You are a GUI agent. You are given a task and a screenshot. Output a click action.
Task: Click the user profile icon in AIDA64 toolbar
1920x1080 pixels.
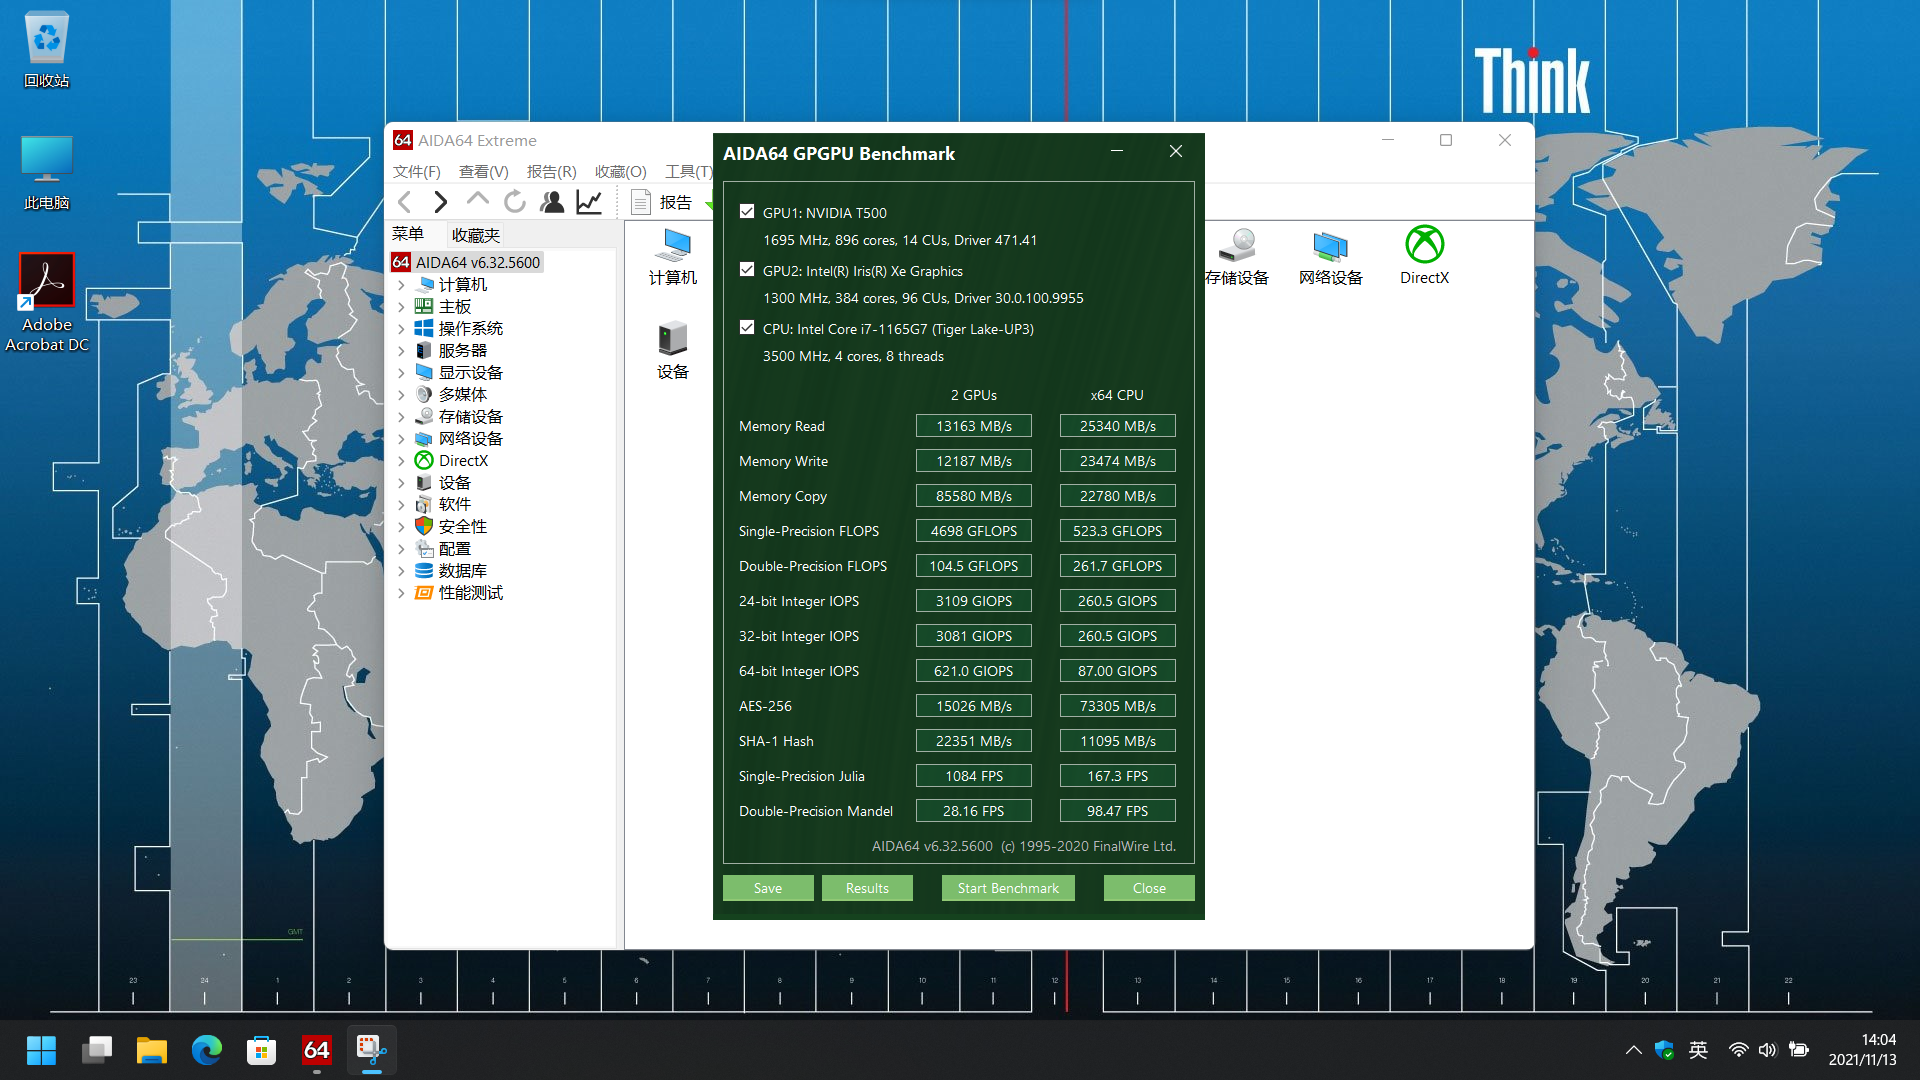(x=552, y=202)
